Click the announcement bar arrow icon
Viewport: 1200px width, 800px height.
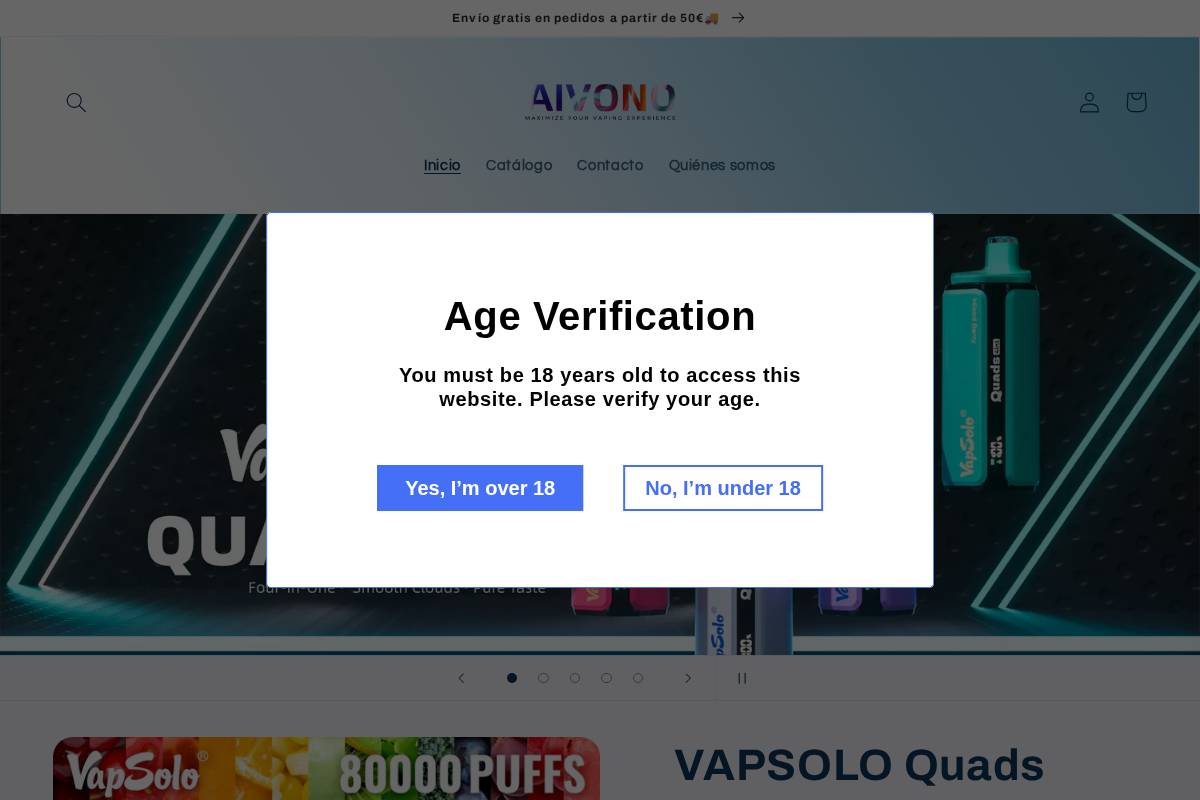coord(738,18)
